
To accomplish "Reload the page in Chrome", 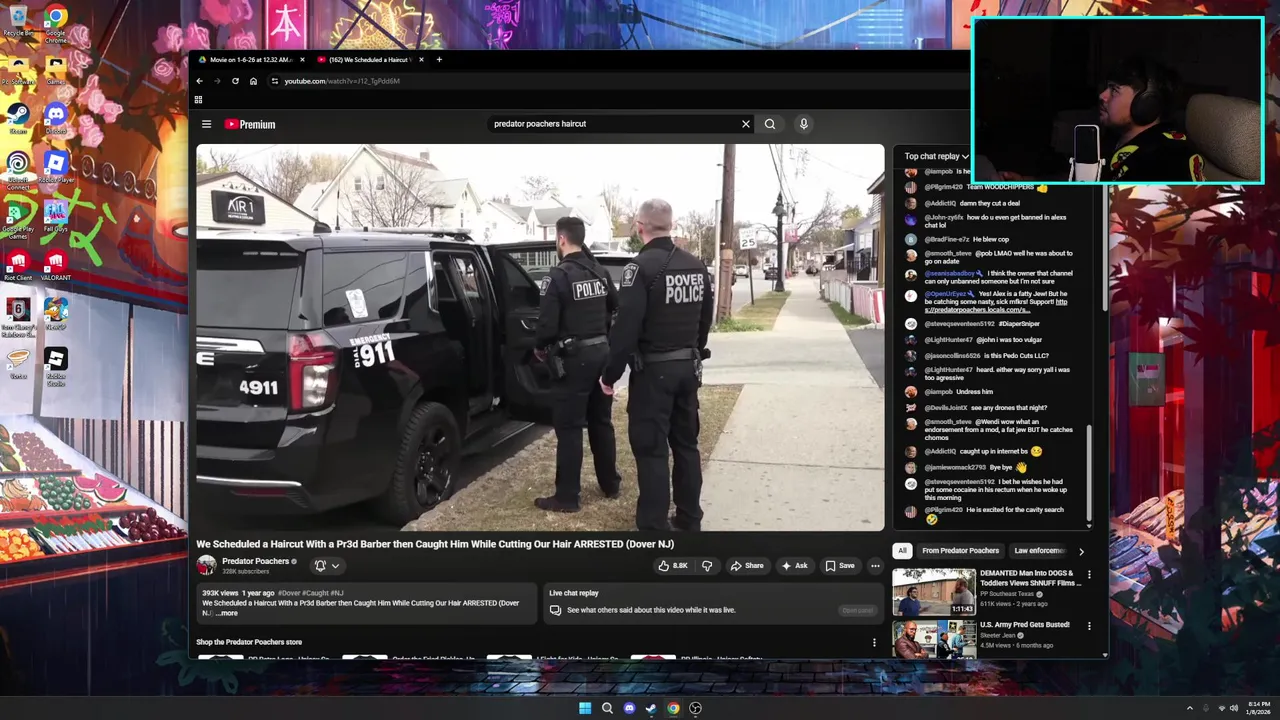I will pyautogui.click(x=235, y=81).
